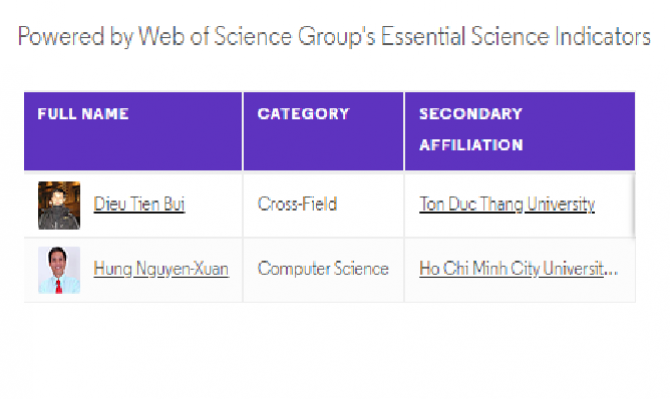Open the Dieu Tien Bui name link
670x399 pixels.
[139, 204]
